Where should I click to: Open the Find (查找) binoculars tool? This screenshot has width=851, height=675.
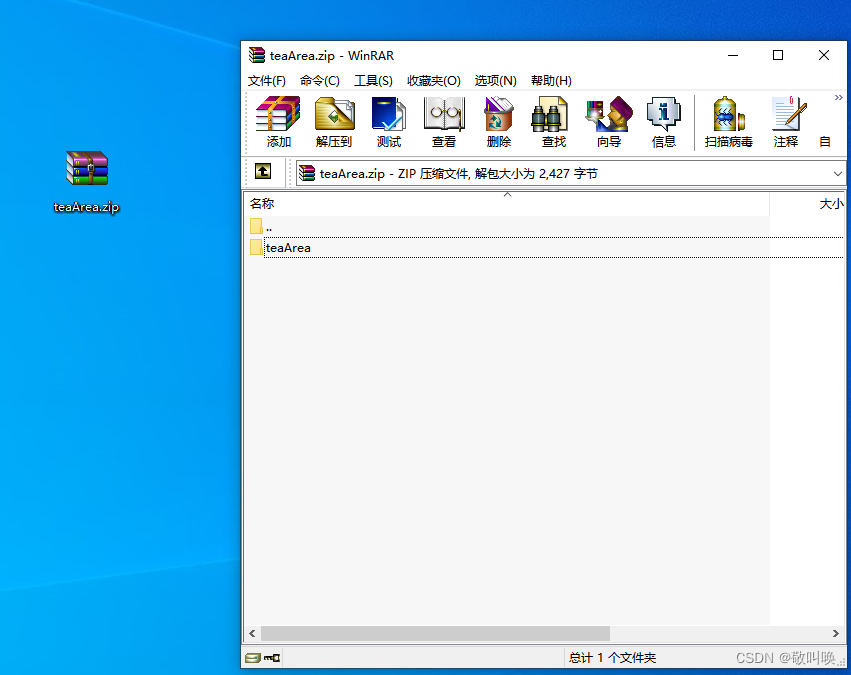click(x=554, y=122)
